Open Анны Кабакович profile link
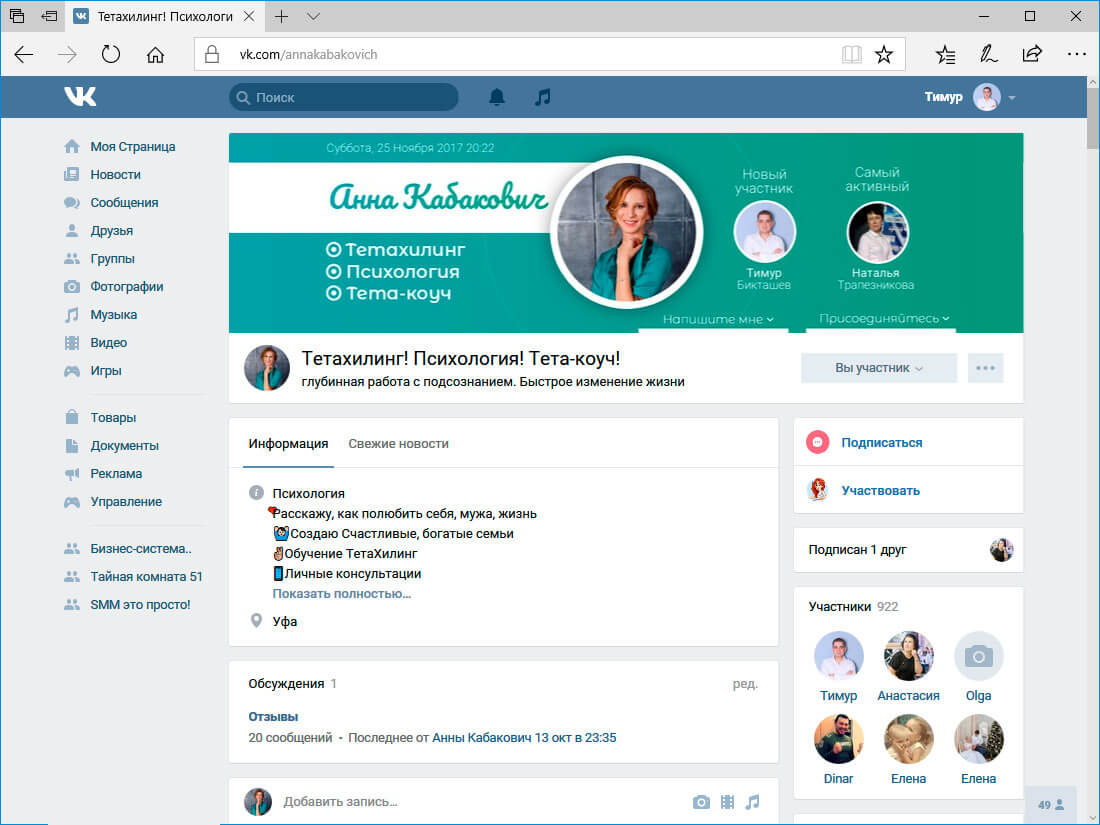Image resolution: width=1100 pixels, height=825 pixels. point(482,737)
